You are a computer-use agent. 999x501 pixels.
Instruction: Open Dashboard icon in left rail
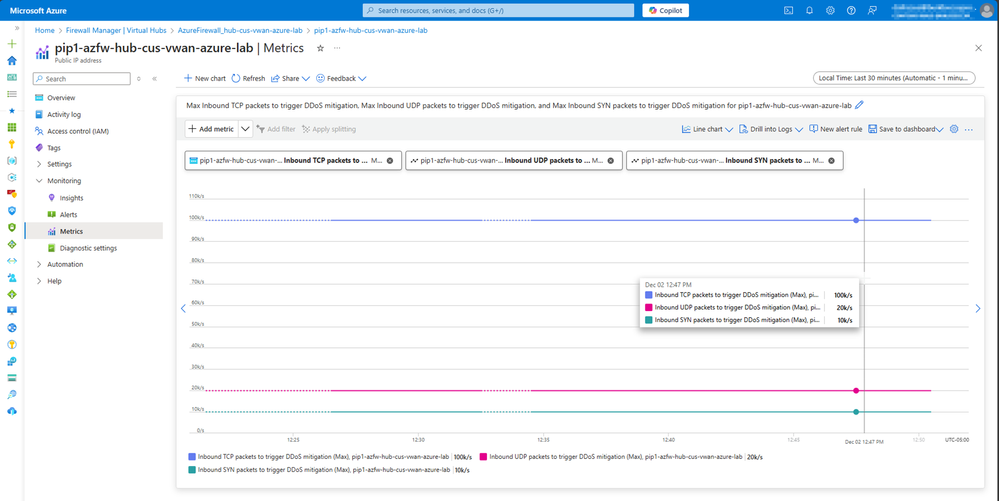[11, 77]
